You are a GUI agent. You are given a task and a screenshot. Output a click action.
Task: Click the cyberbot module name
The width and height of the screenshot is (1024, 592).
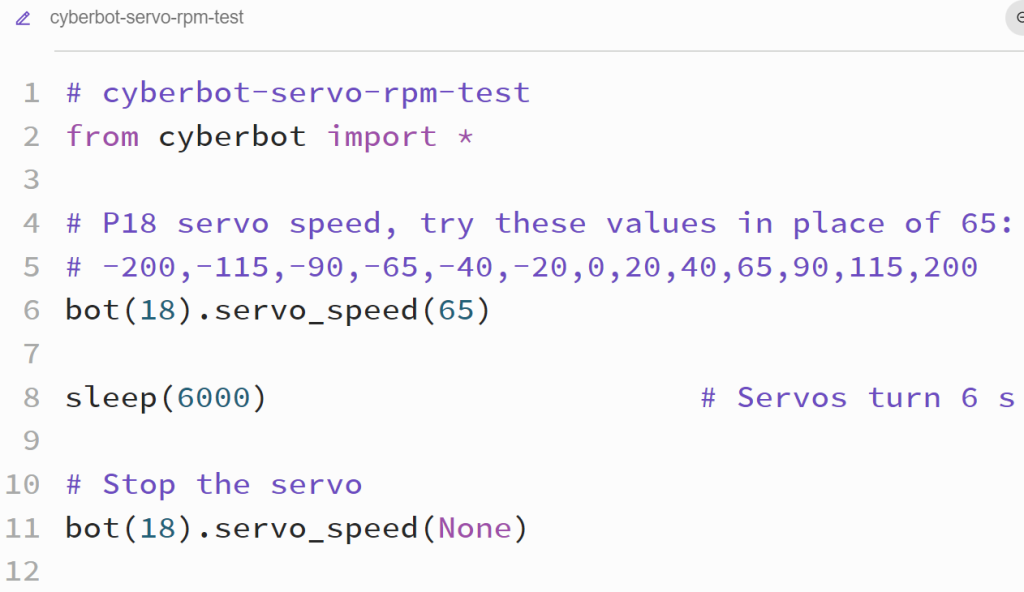point(232,136)
